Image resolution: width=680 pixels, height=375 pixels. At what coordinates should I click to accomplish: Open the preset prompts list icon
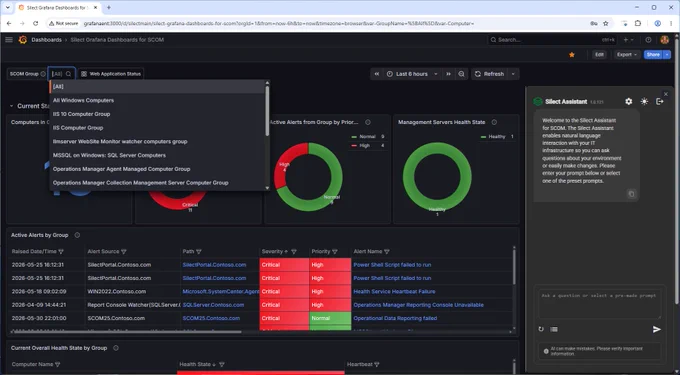(x=554, y=329)
